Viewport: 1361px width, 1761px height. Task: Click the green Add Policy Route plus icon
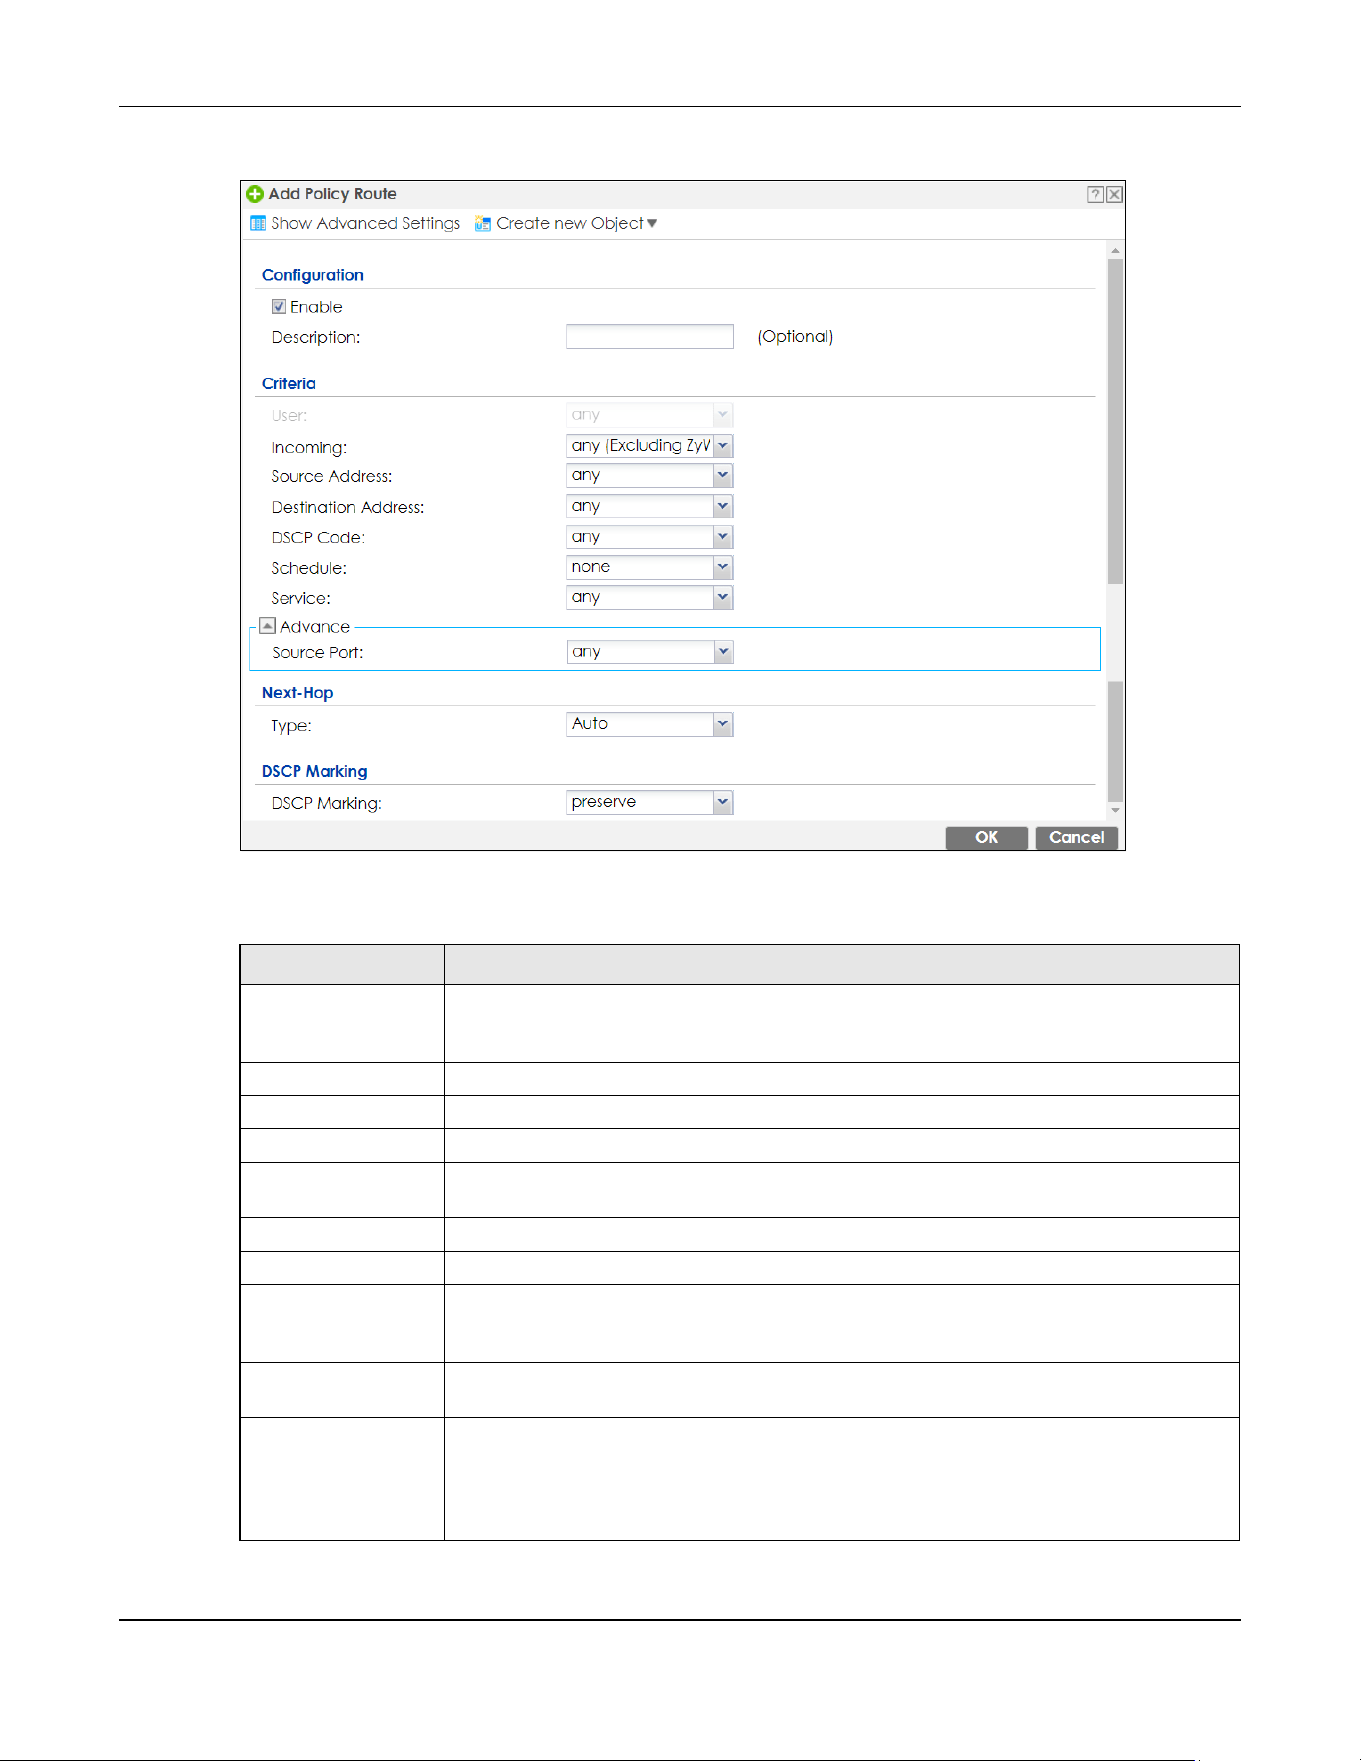[255, 194]
